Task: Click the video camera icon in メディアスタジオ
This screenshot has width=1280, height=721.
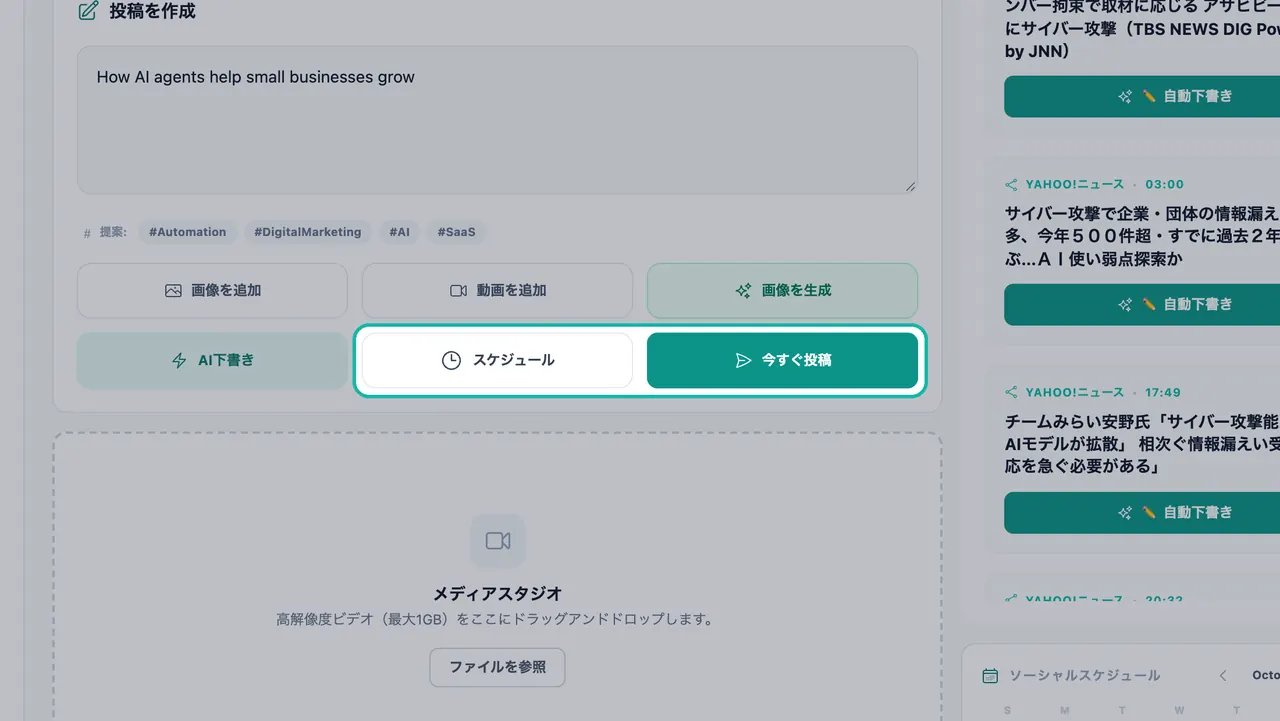Action: tap(498, 541)
